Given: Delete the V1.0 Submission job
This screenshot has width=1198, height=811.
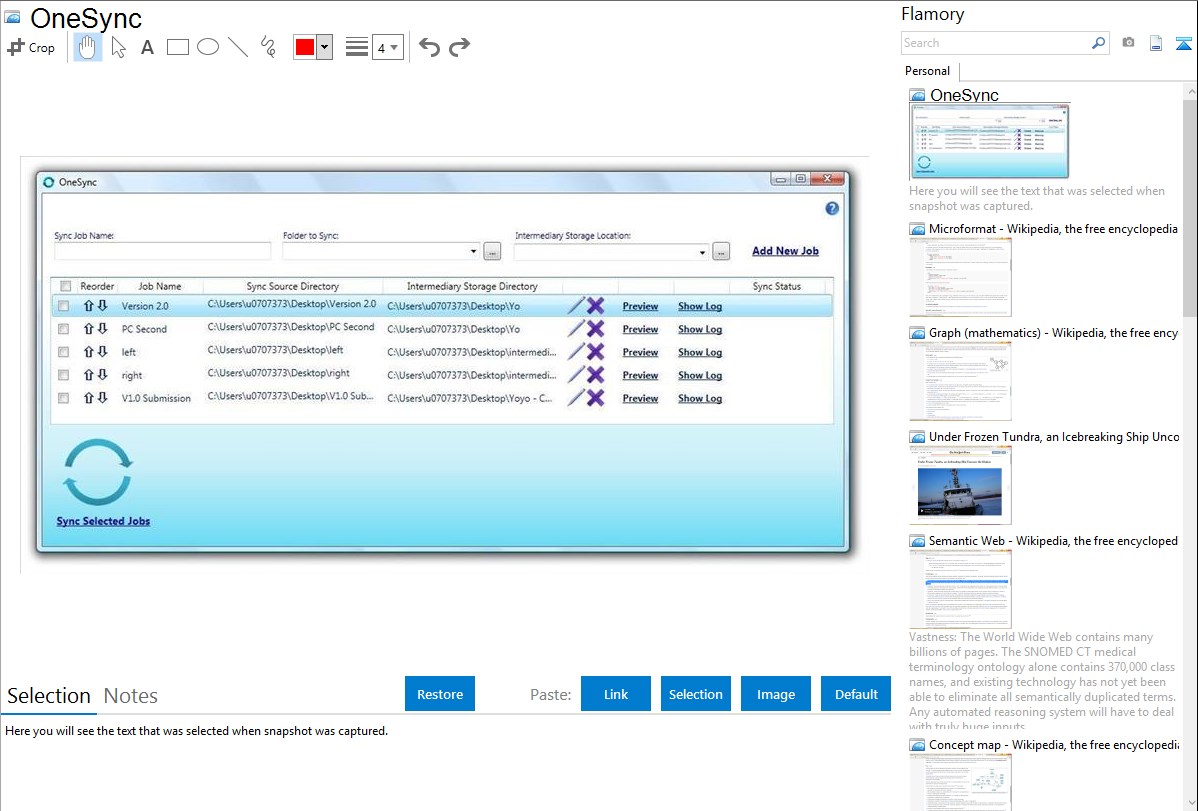Looking at the screenshot, I should click(595, 397).
